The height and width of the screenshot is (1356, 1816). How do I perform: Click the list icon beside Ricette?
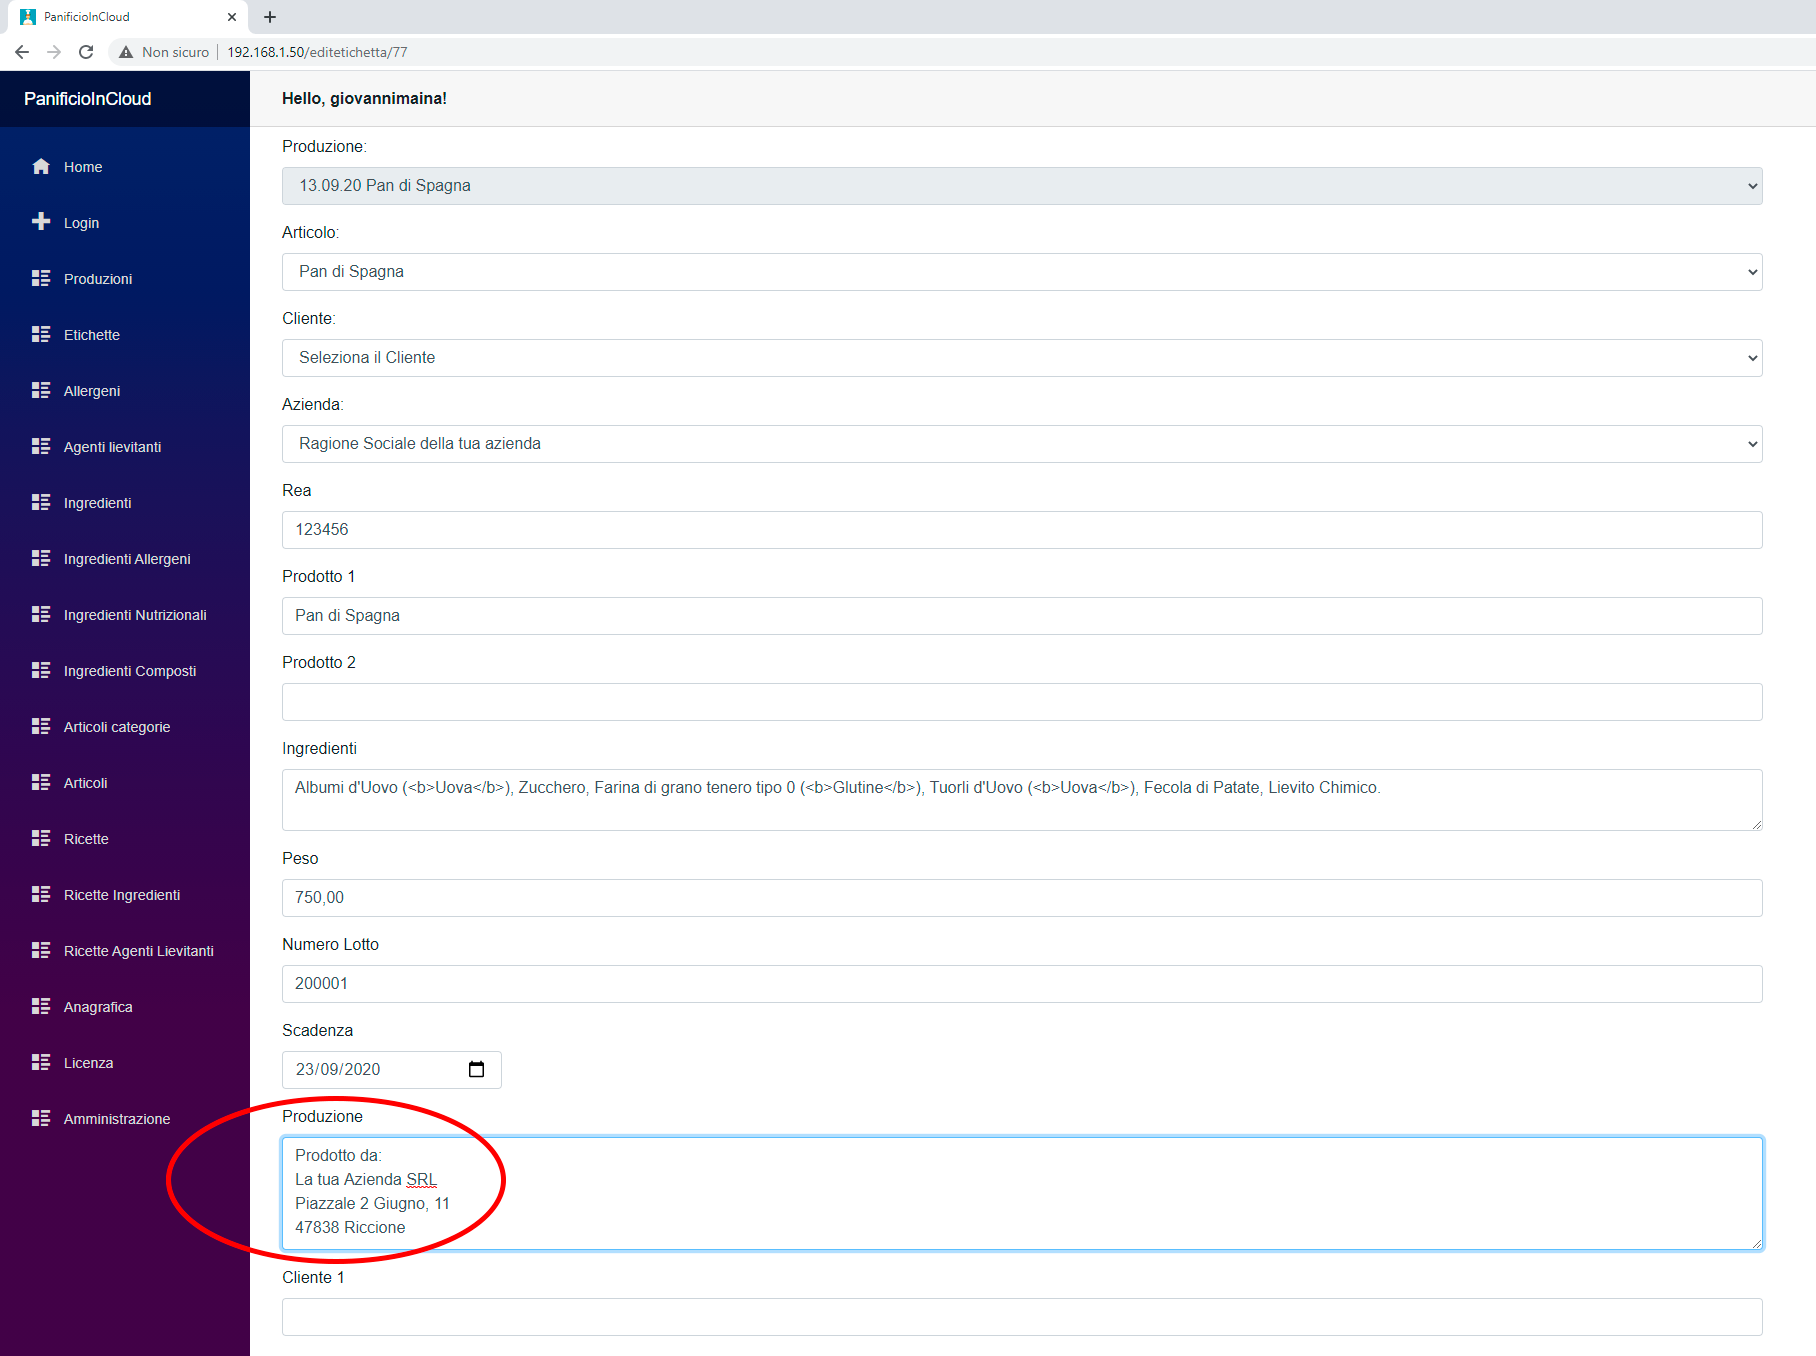[x=41, y=838]
